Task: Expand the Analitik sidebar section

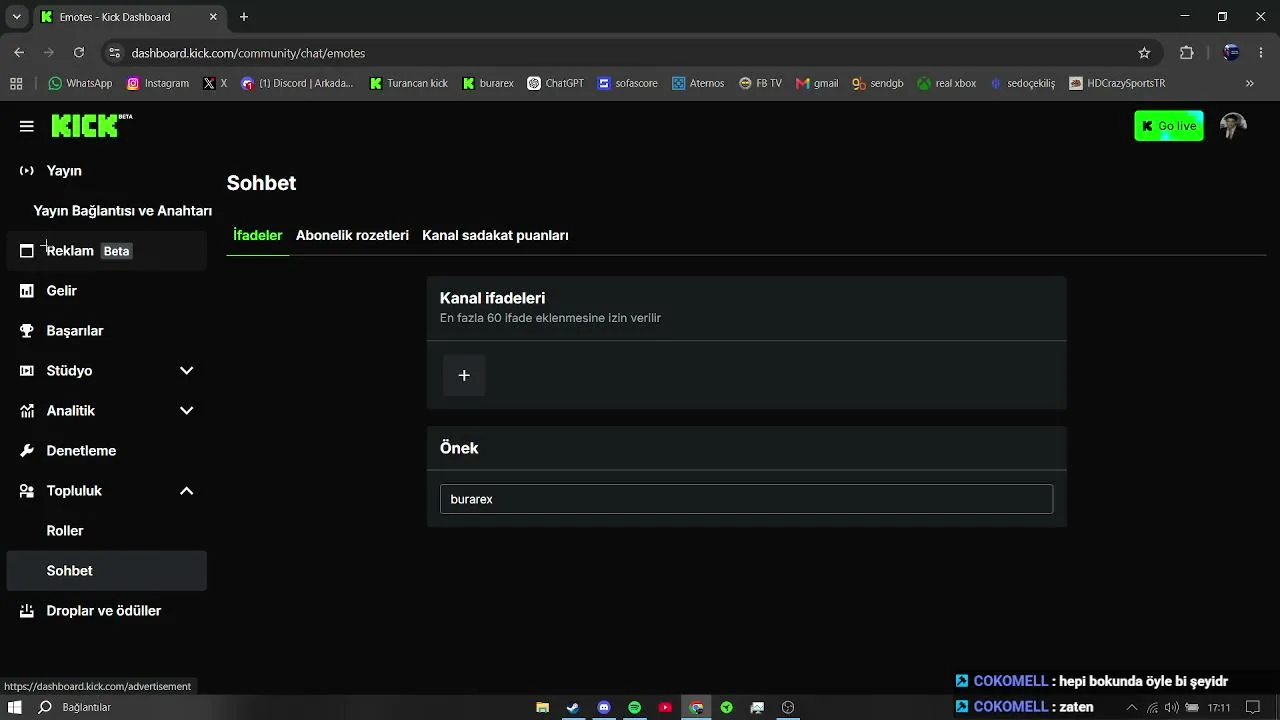Action: tap(186, 411)
